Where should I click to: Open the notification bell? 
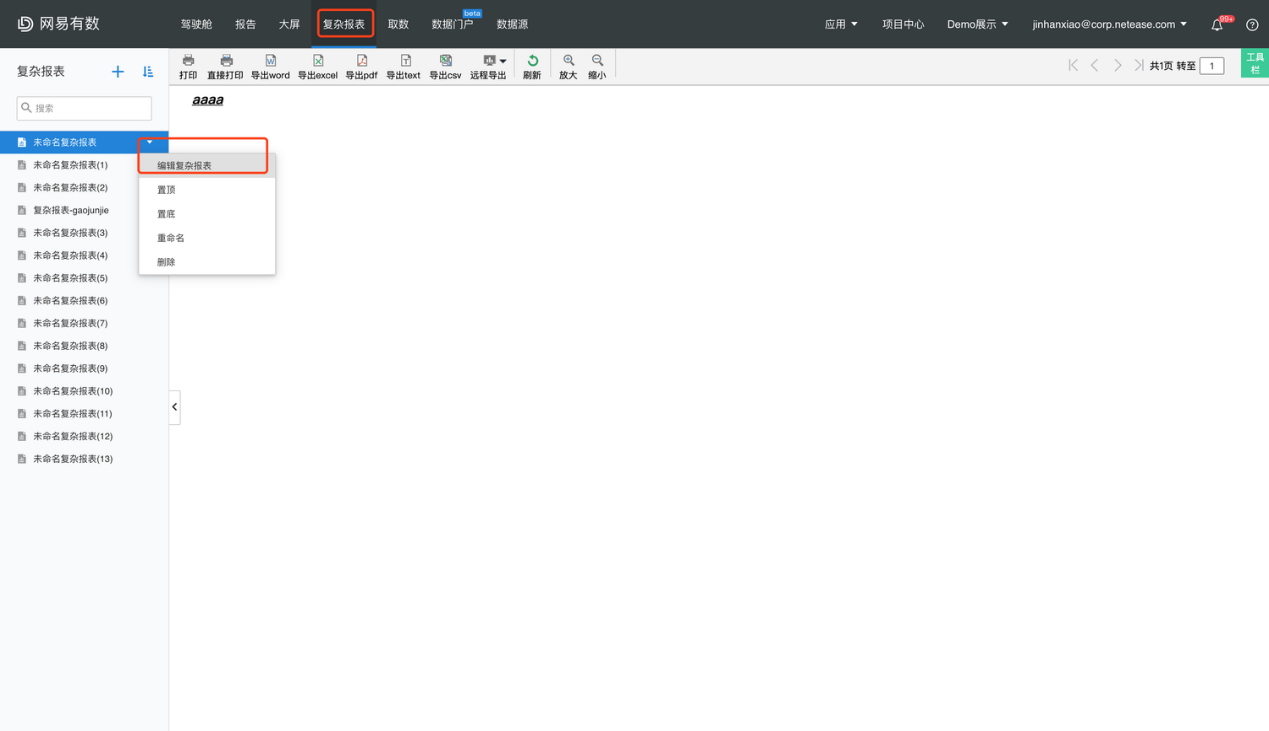[x=1217, y=24]
